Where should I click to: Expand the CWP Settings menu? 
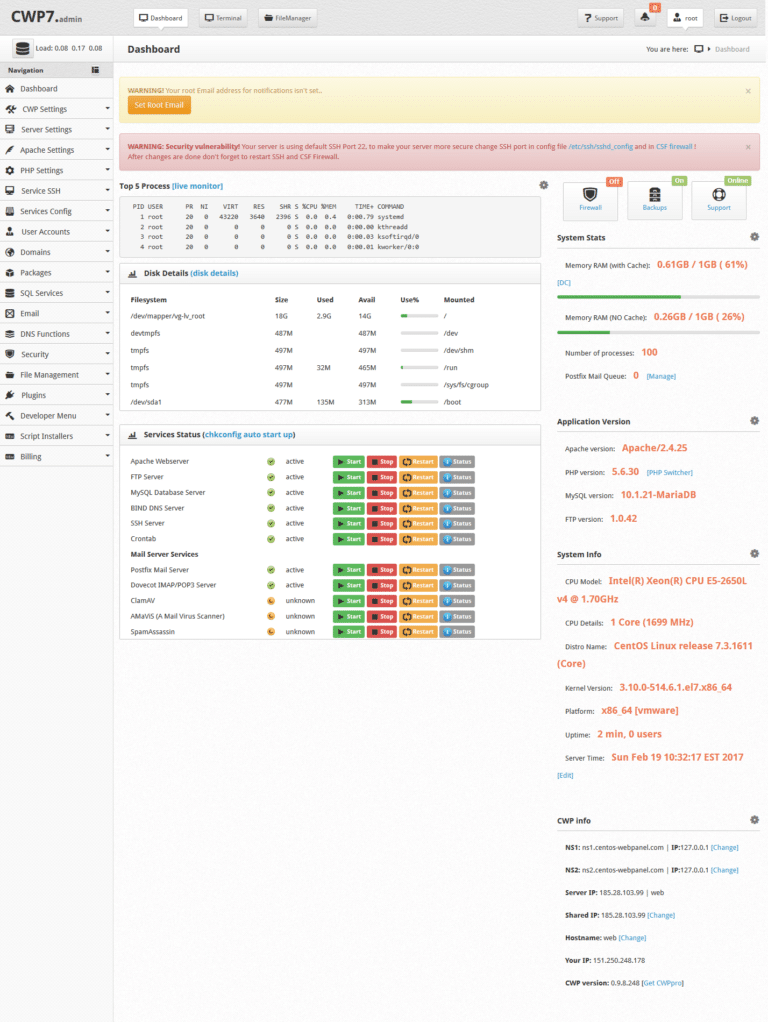(x=57, y=109)
